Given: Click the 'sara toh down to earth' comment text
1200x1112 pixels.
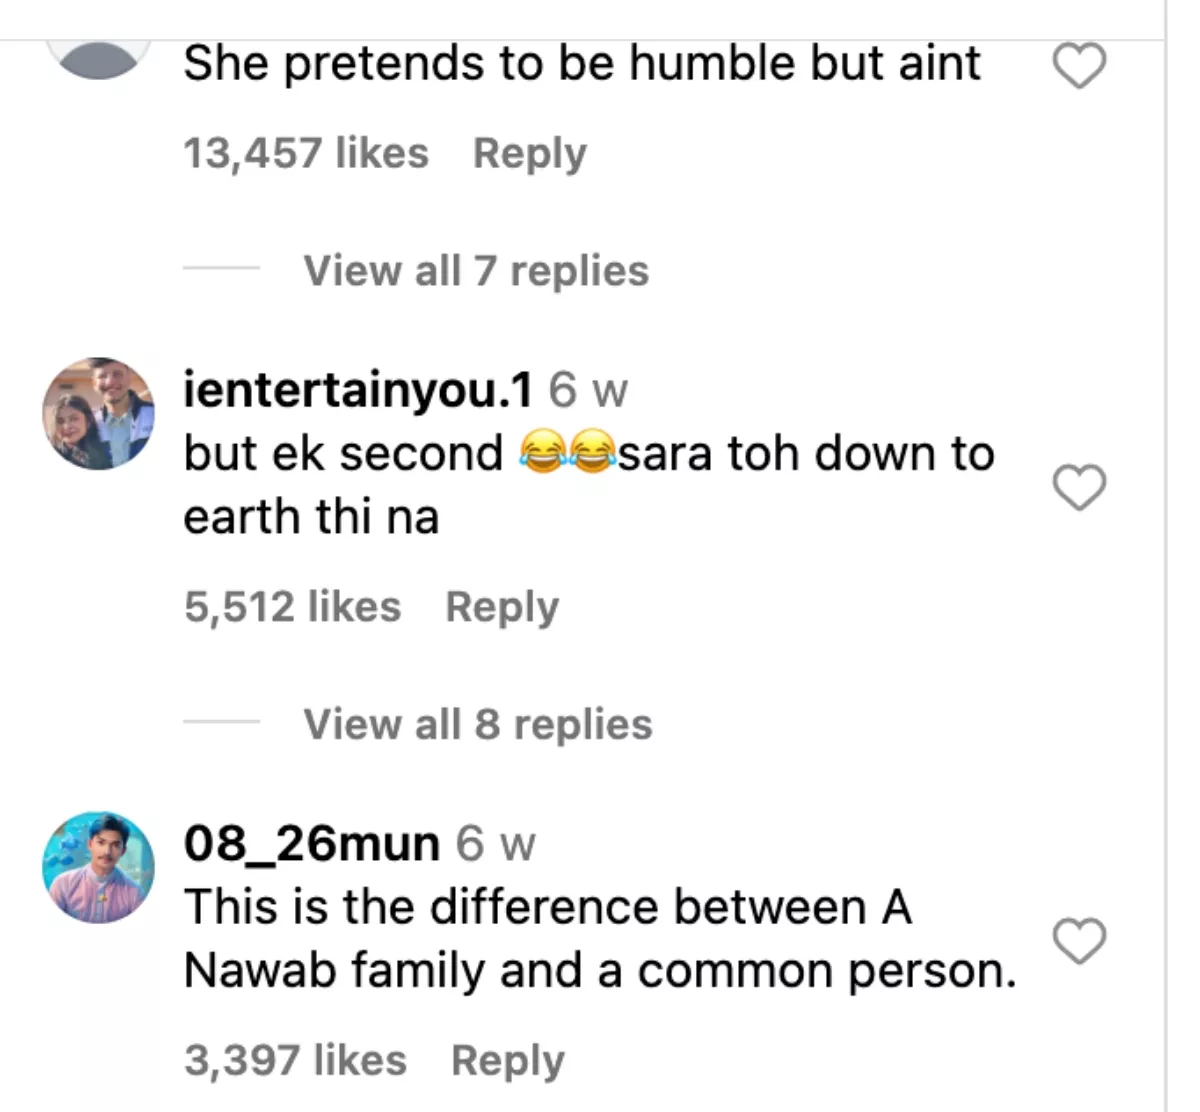Looking at the screenshot, I should click(x=588, y=485).
